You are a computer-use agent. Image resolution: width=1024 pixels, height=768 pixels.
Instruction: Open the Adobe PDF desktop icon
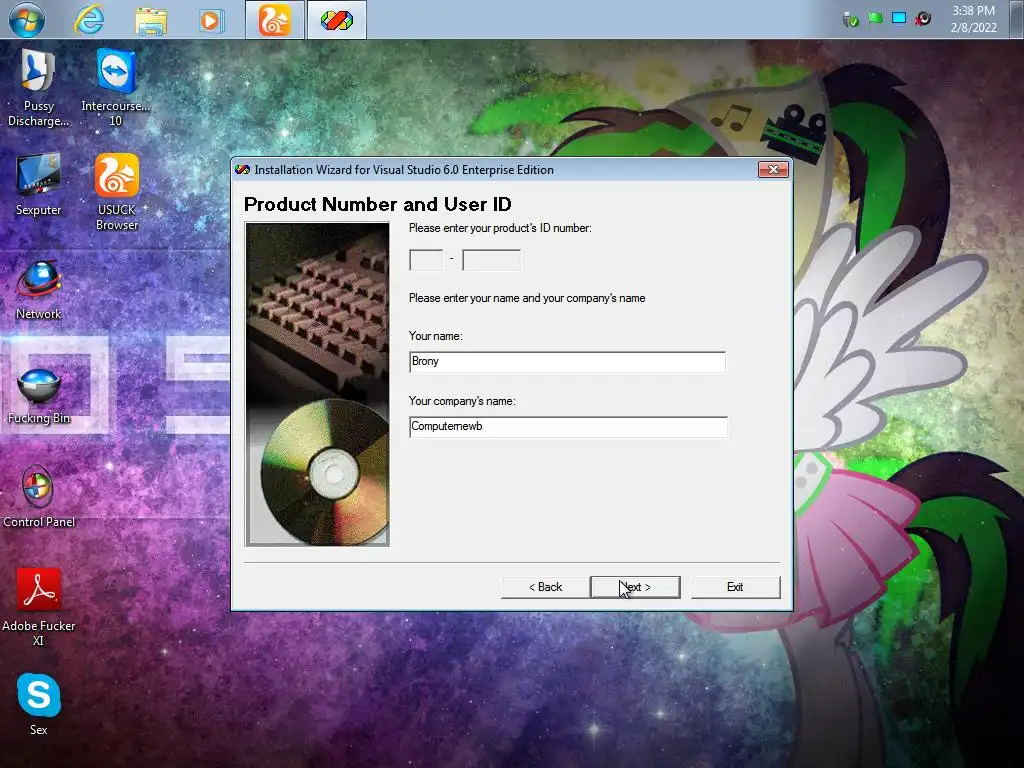[39, 607]
